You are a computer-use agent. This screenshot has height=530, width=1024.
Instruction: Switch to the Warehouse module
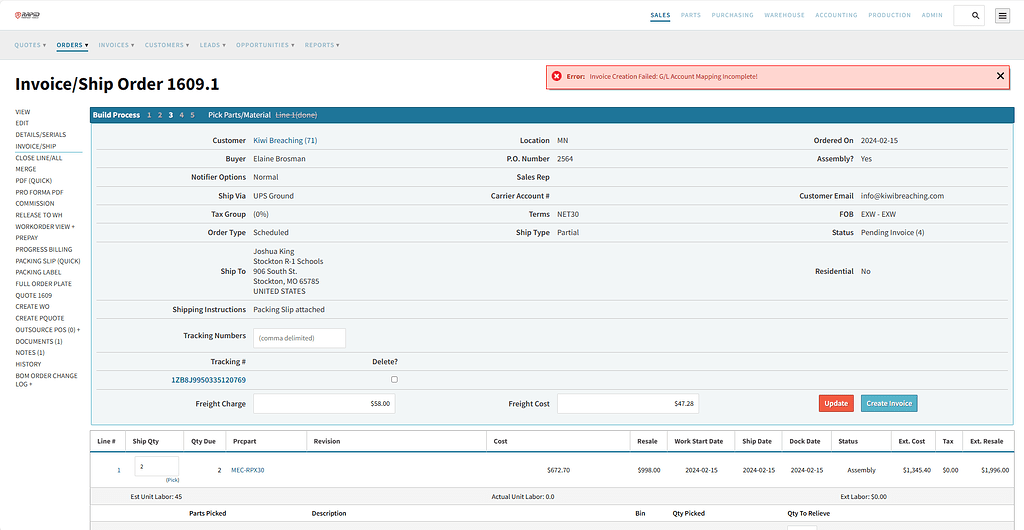coord(784,15)
